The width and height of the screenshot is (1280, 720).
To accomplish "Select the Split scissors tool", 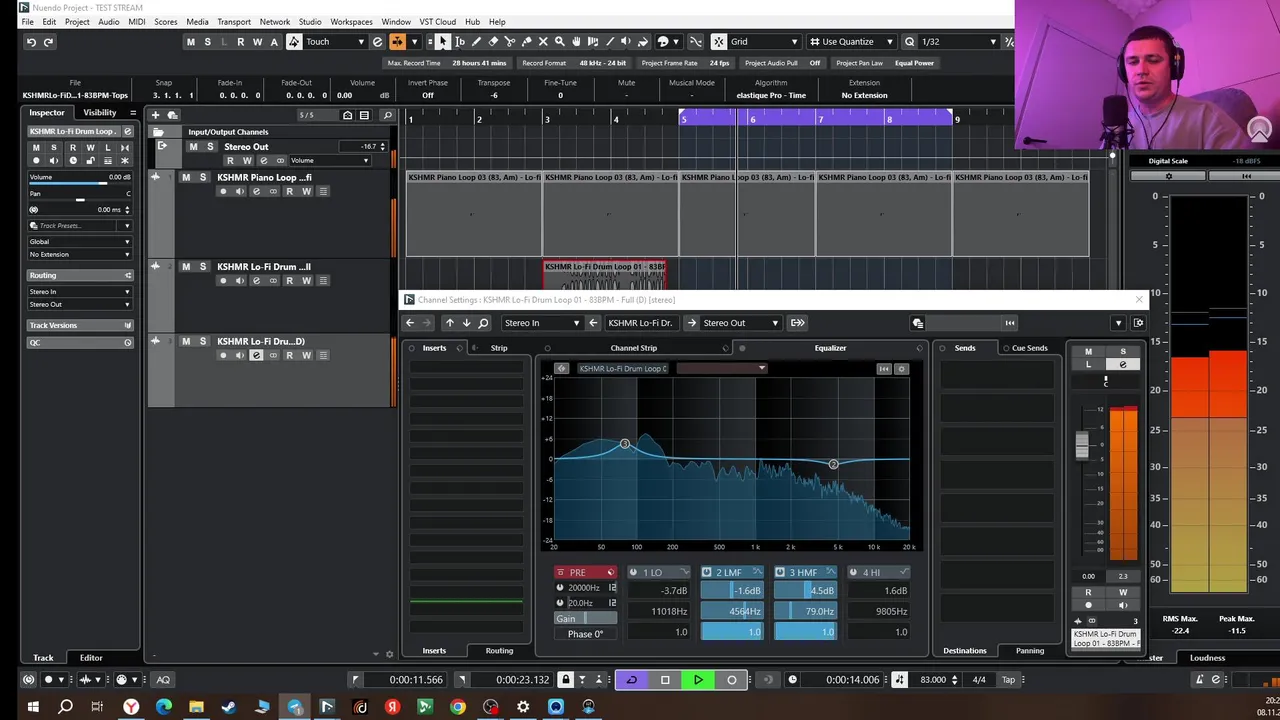I will coord(510,42).
